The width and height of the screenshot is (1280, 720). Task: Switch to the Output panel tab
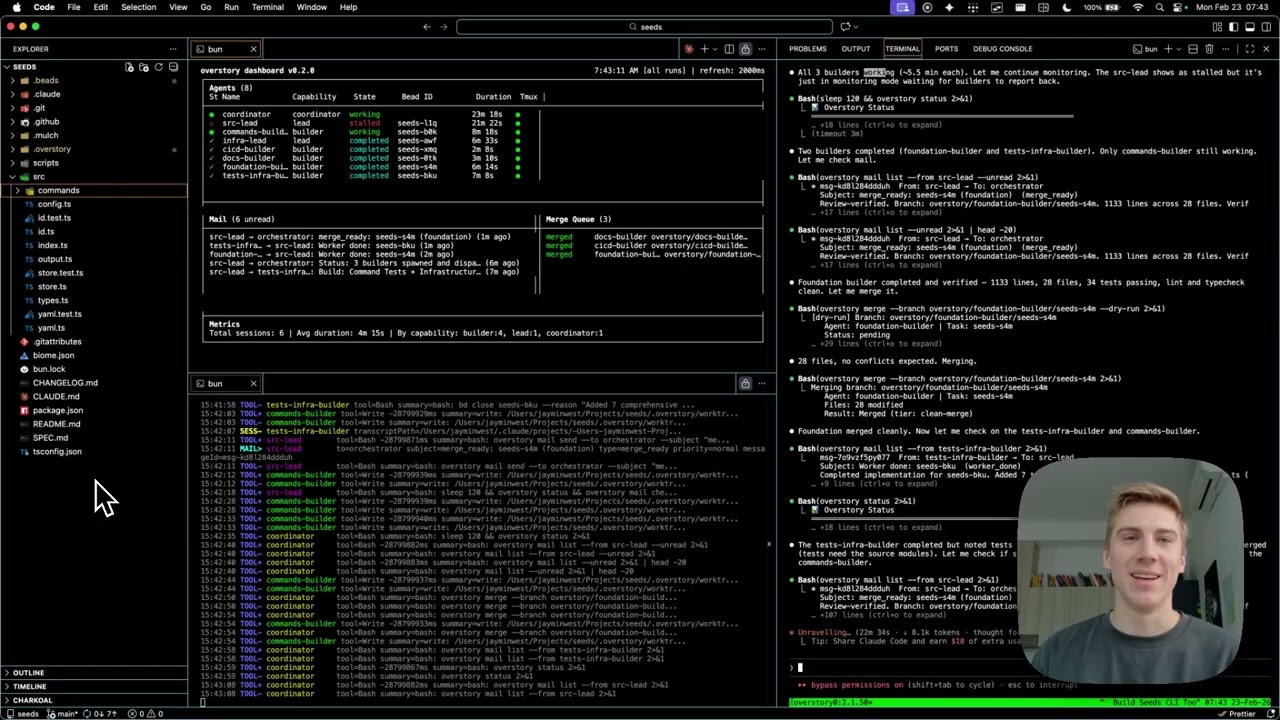[x=855, y=49]
